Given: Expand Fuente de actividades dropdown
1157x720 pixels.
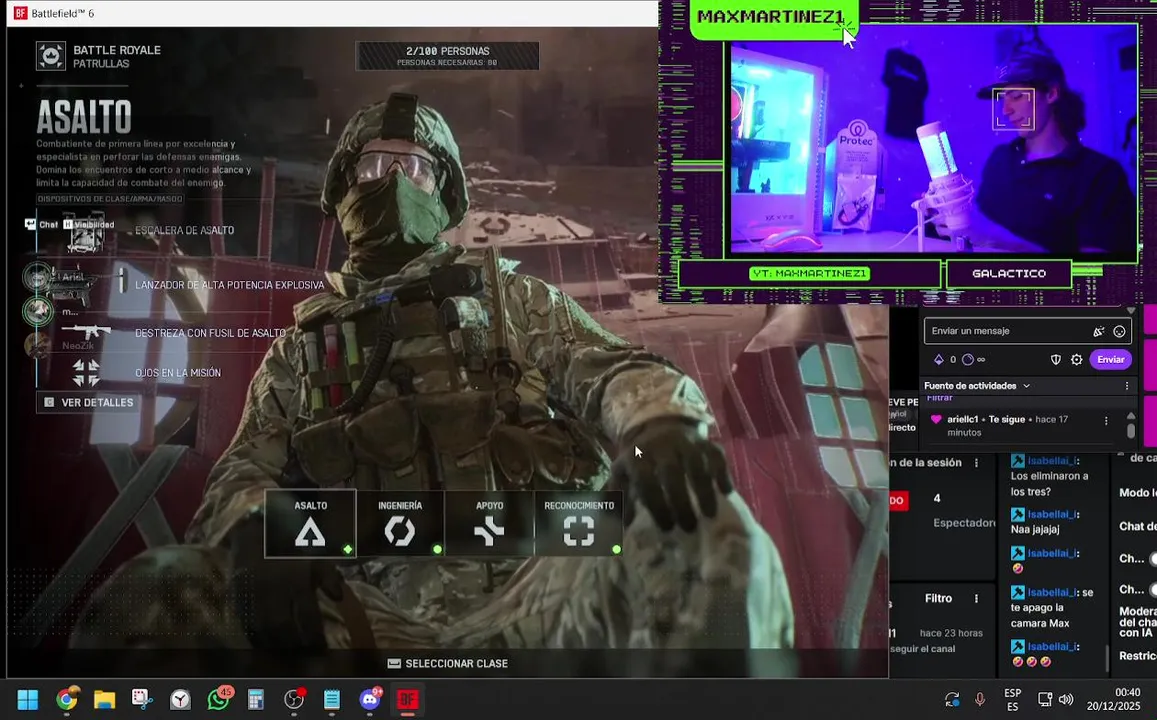Looking at the screenshot, I should 1026,386.
